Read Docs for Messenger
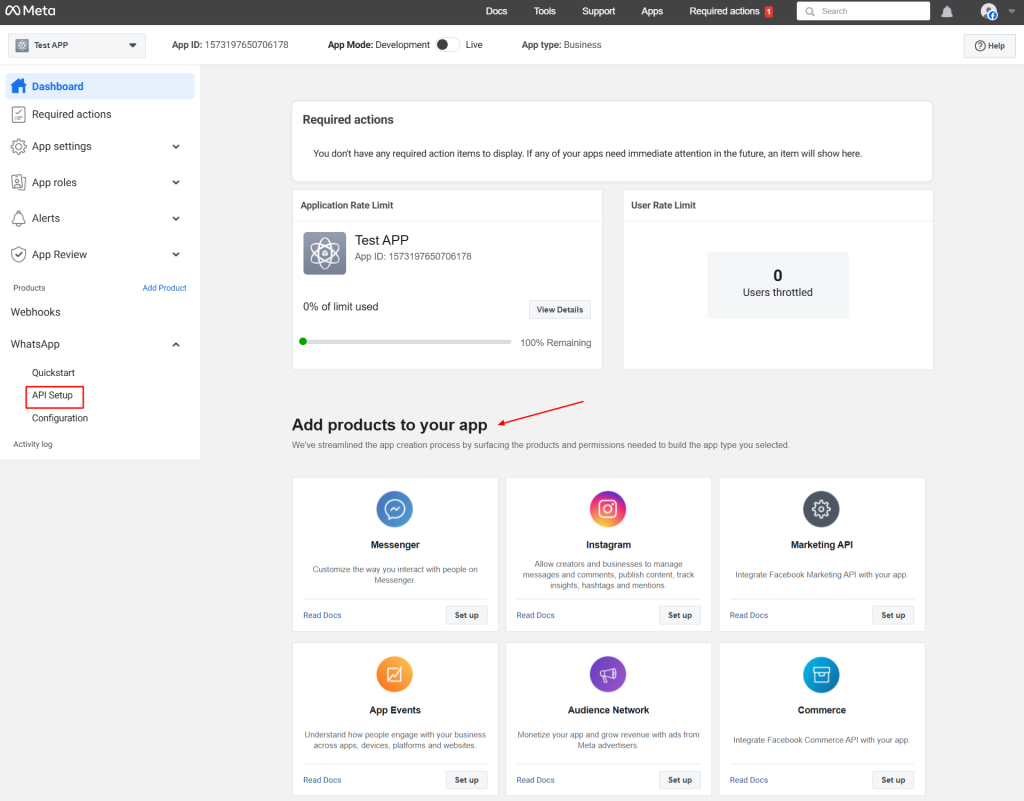 coord(322,615)
